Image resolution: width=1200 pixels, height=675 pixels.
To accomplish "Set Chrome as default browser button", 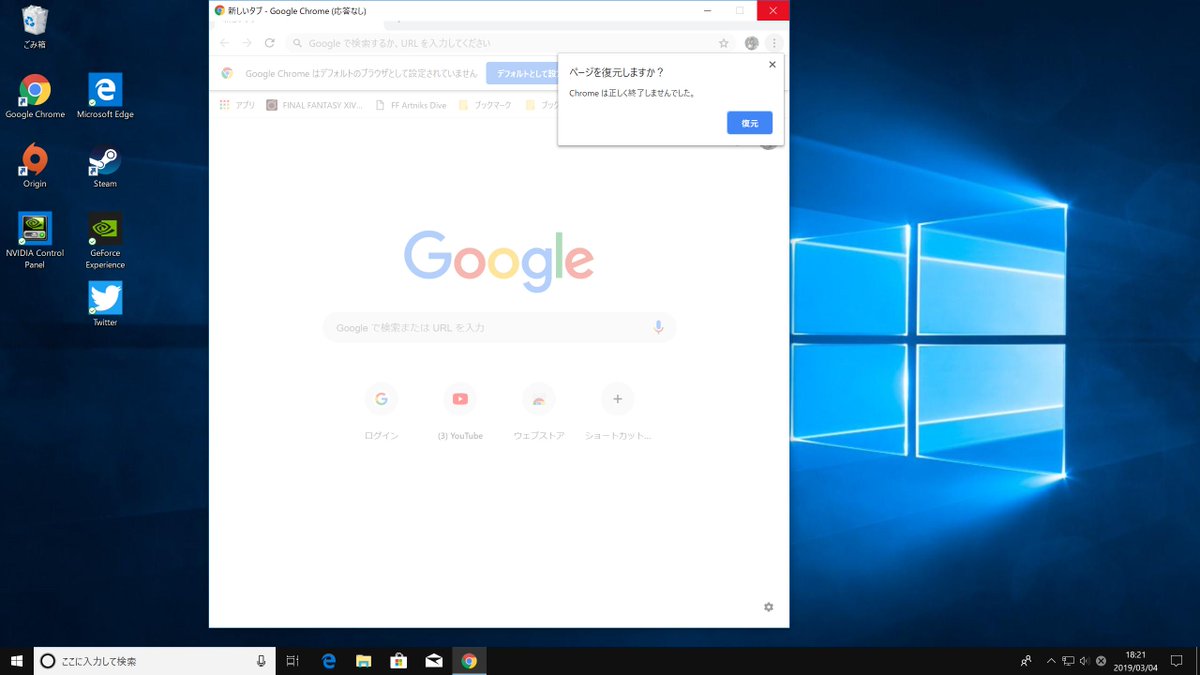I will point(522,73).
